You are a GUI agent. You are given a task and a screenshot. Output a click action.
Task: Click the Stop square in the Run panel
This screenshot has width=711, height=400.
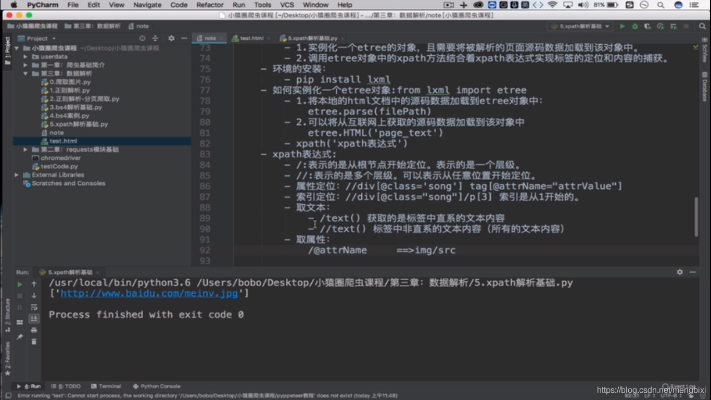click(19, 296)
